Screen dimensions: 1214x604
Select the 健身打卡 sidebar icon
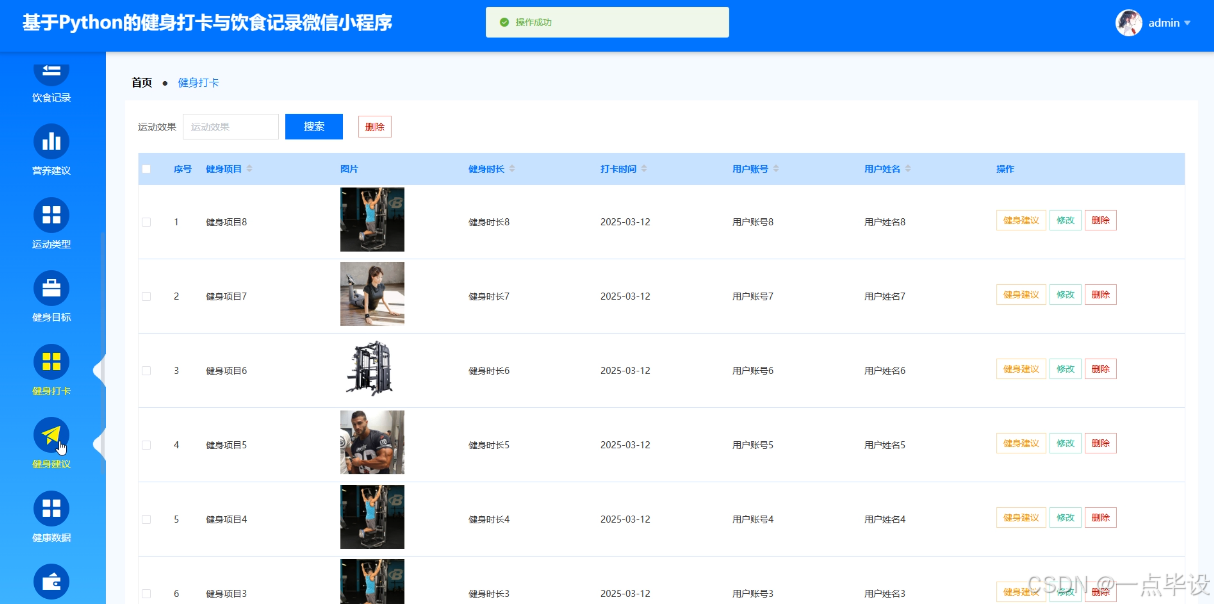(x=52, y=362)
